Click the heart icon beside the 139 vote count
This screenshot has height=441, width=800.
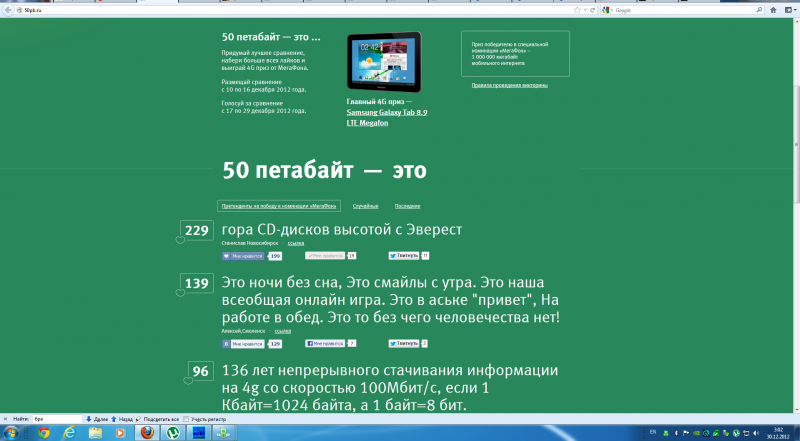coord(180,292)
